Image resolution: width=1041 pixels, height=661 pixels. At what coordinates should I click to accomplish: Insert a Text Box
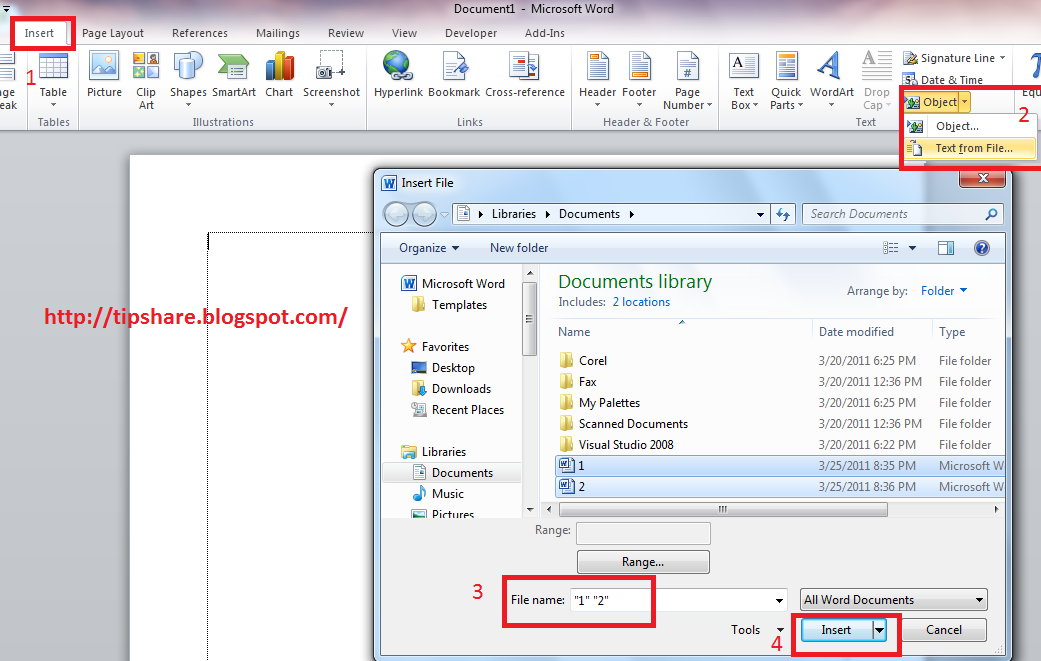pos(744,81)
